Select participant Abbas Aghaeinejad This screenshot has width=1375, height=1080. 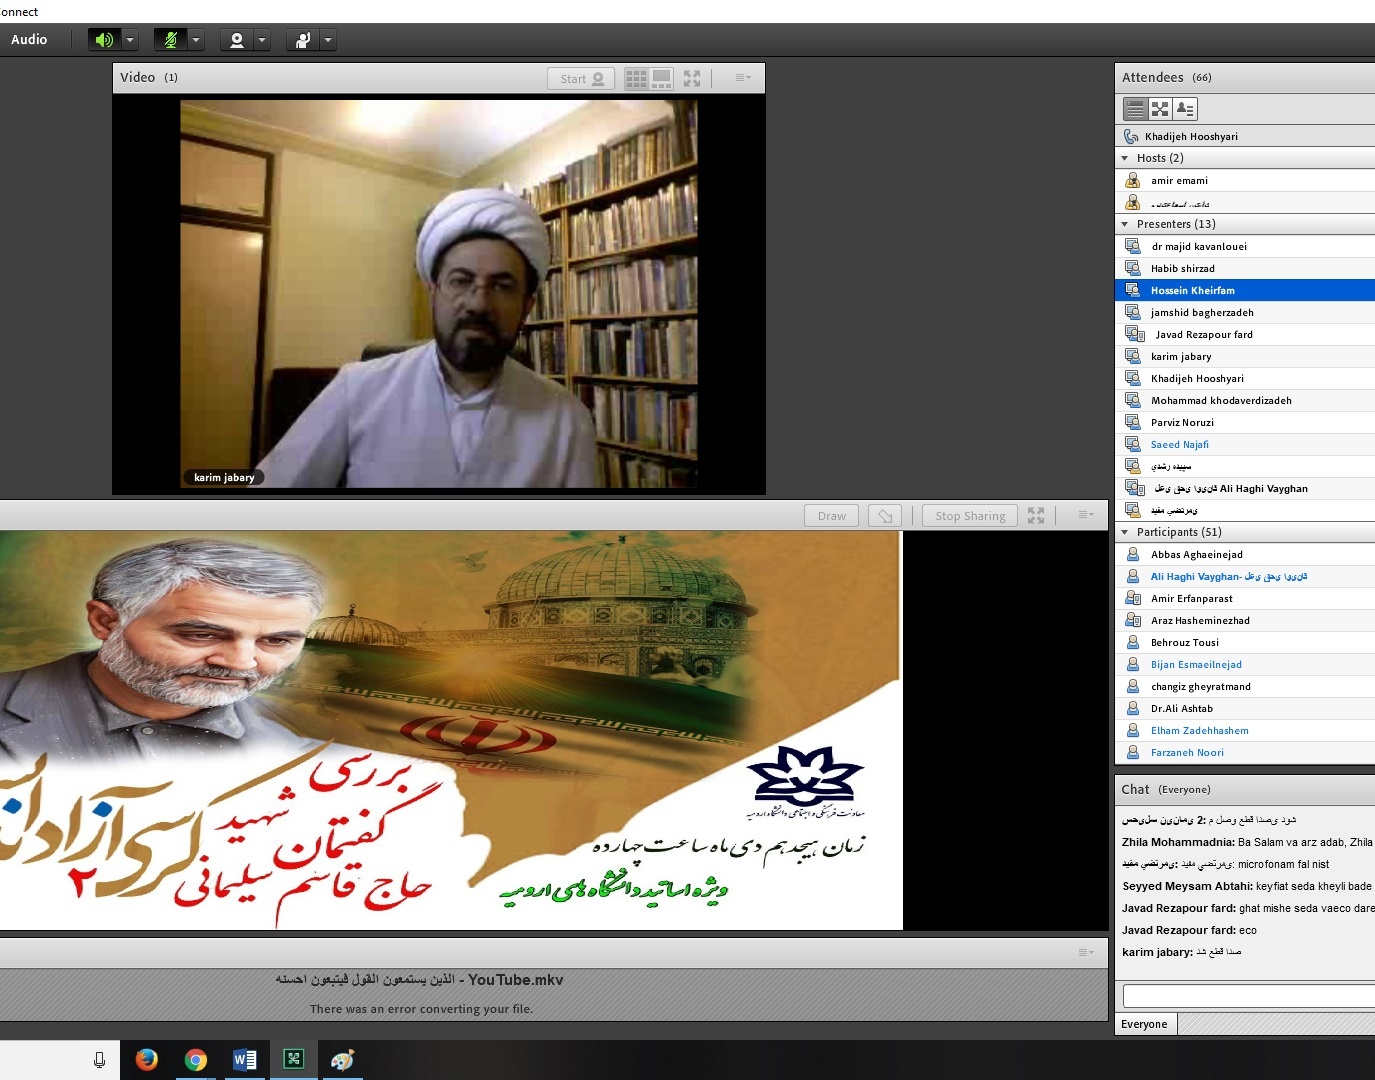click(1245, 555)
